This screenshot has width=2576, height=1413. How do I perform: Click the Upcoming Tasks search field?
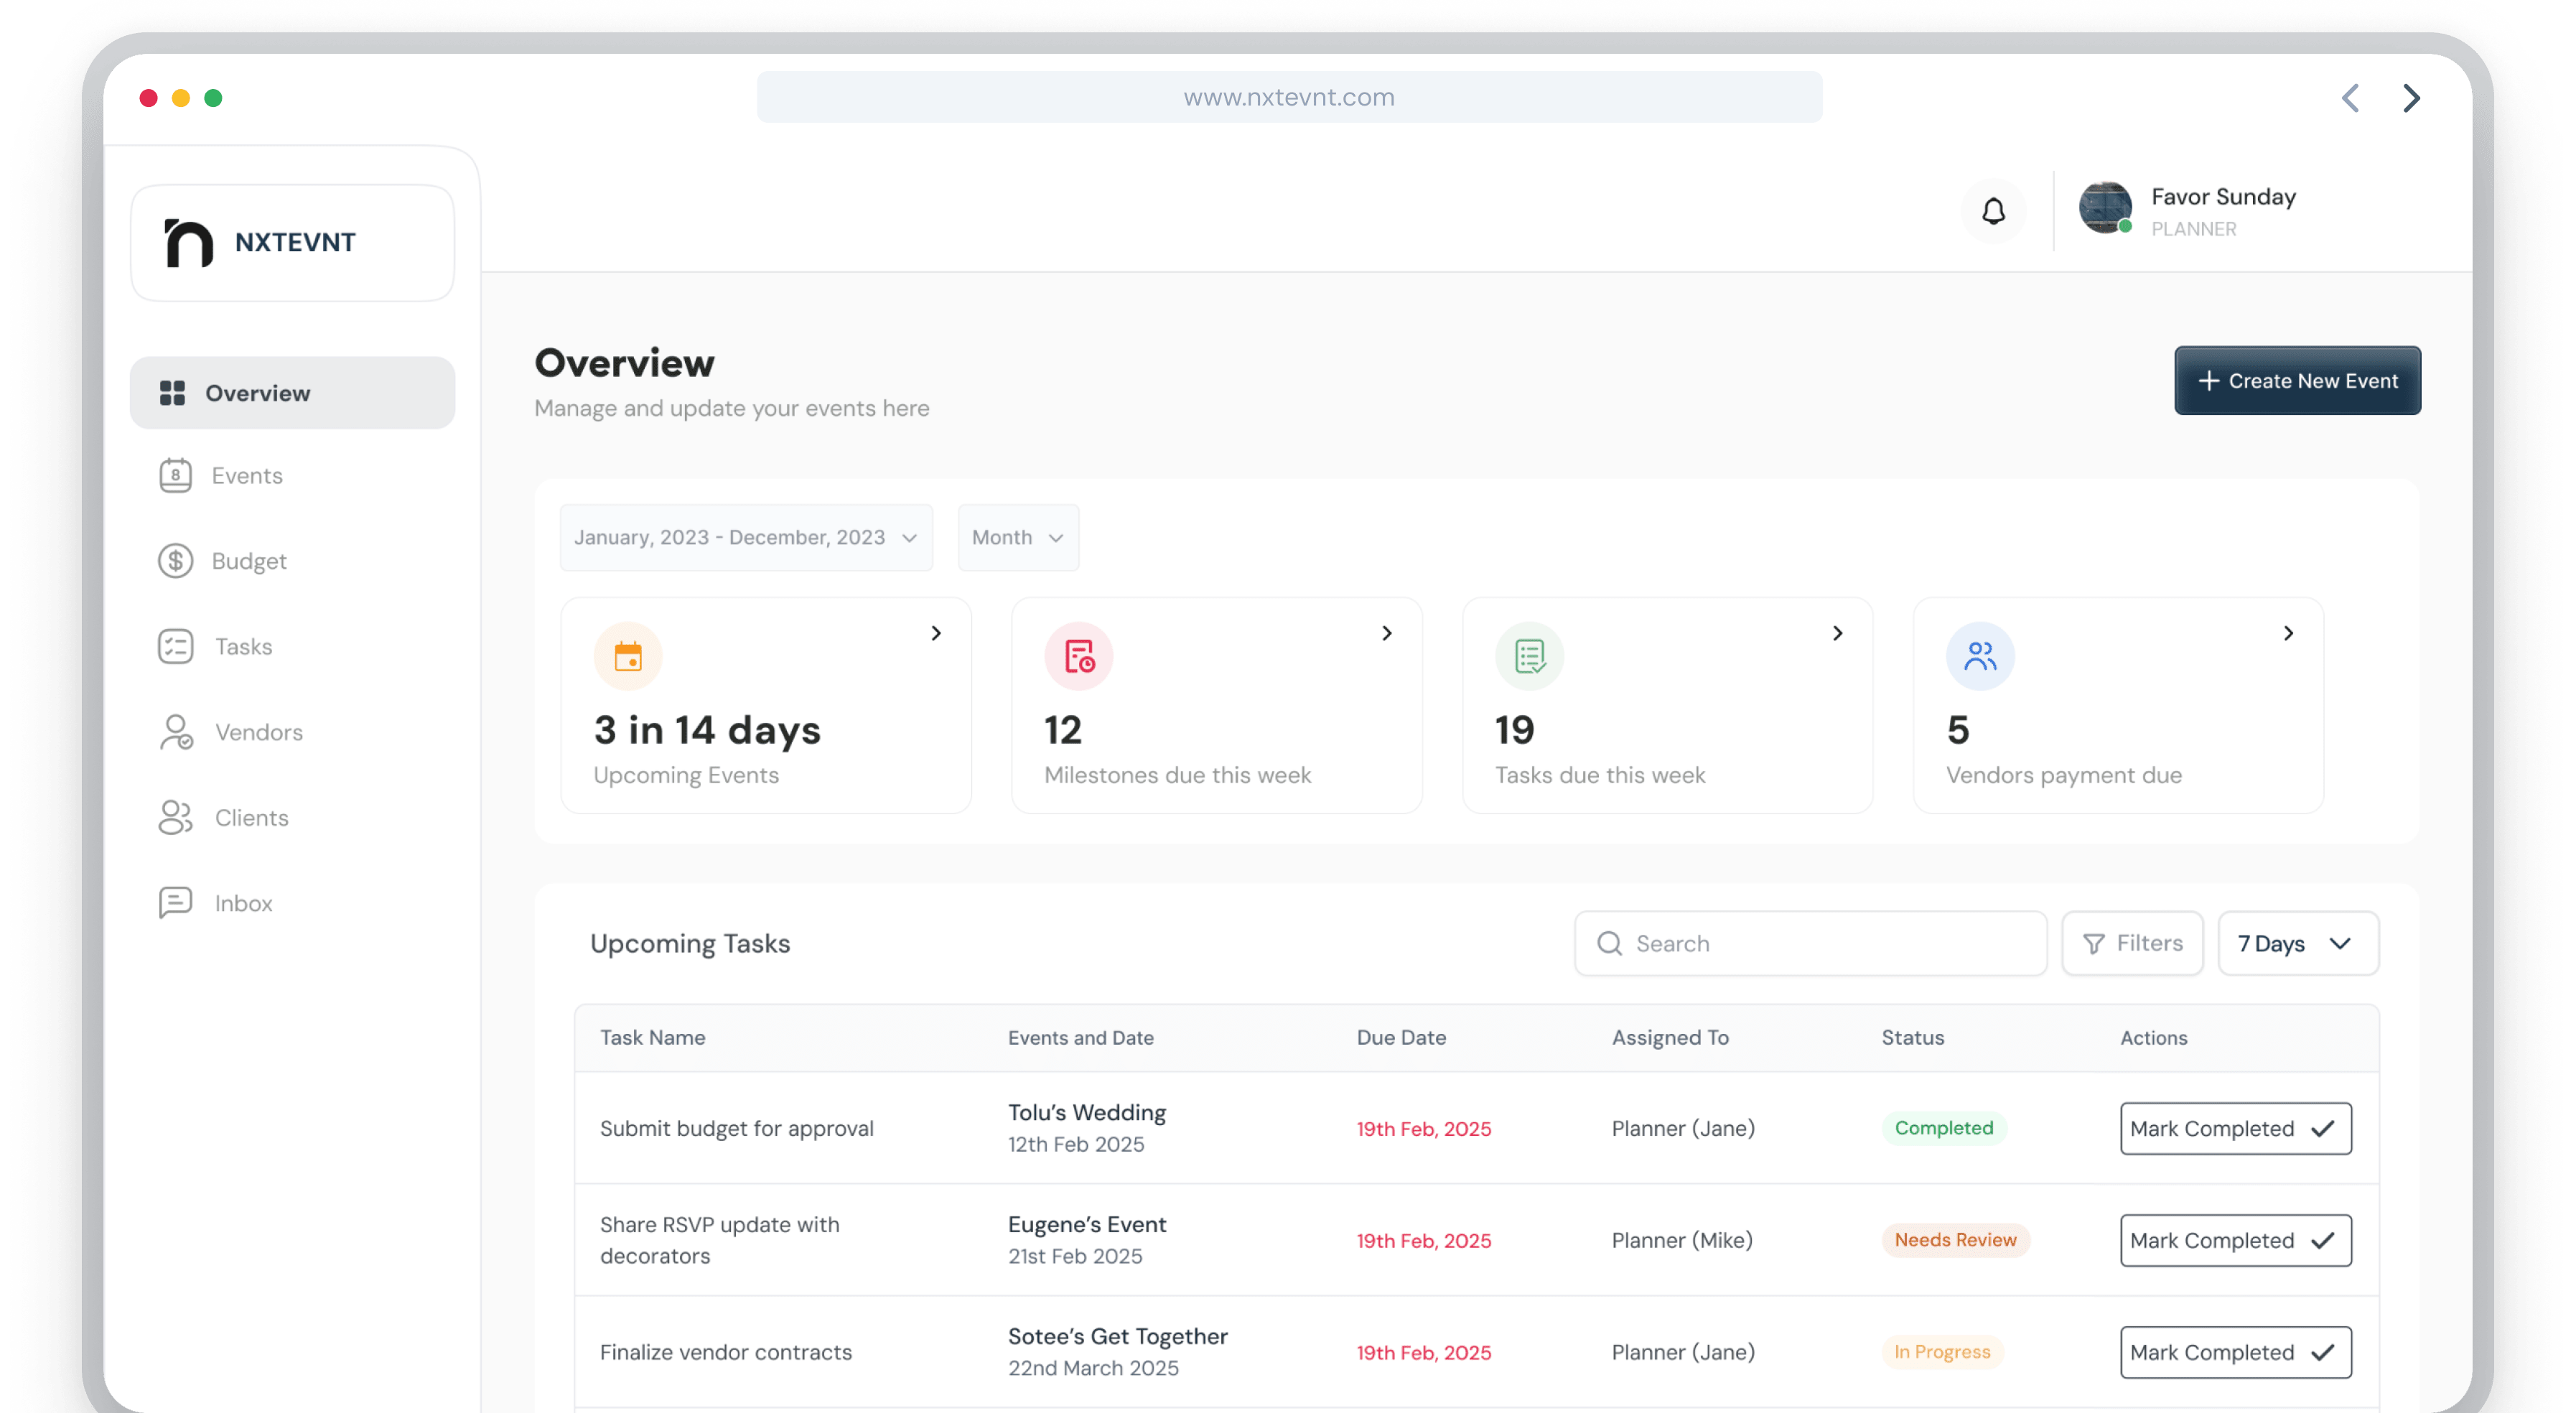1810,943
